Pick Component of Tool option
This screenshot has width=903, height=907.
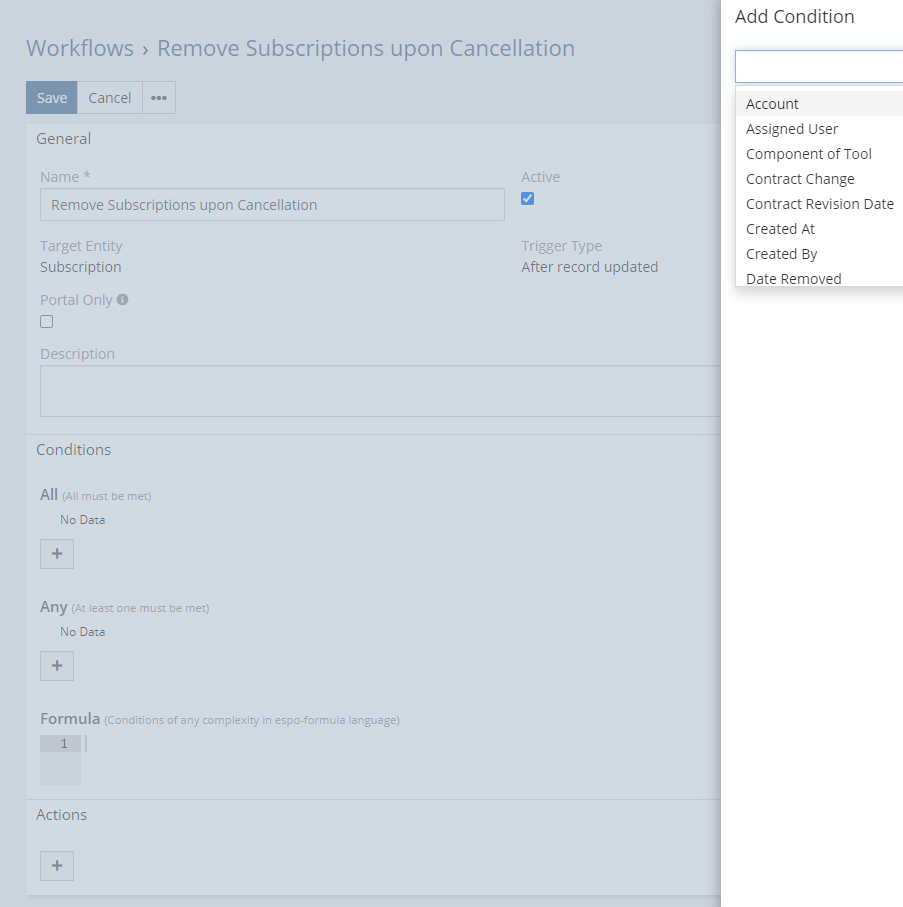coord(808,154)
